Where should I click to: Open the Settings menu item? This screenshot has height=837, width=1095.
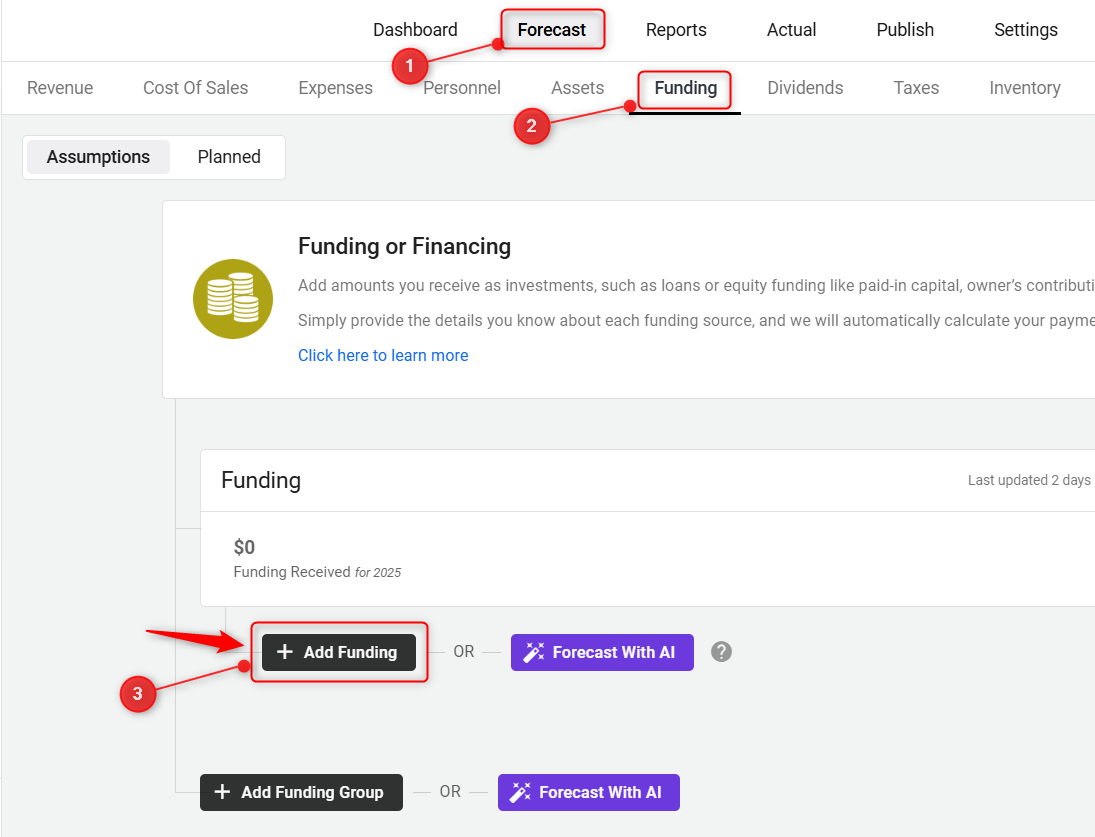(x=1025, y=30)
